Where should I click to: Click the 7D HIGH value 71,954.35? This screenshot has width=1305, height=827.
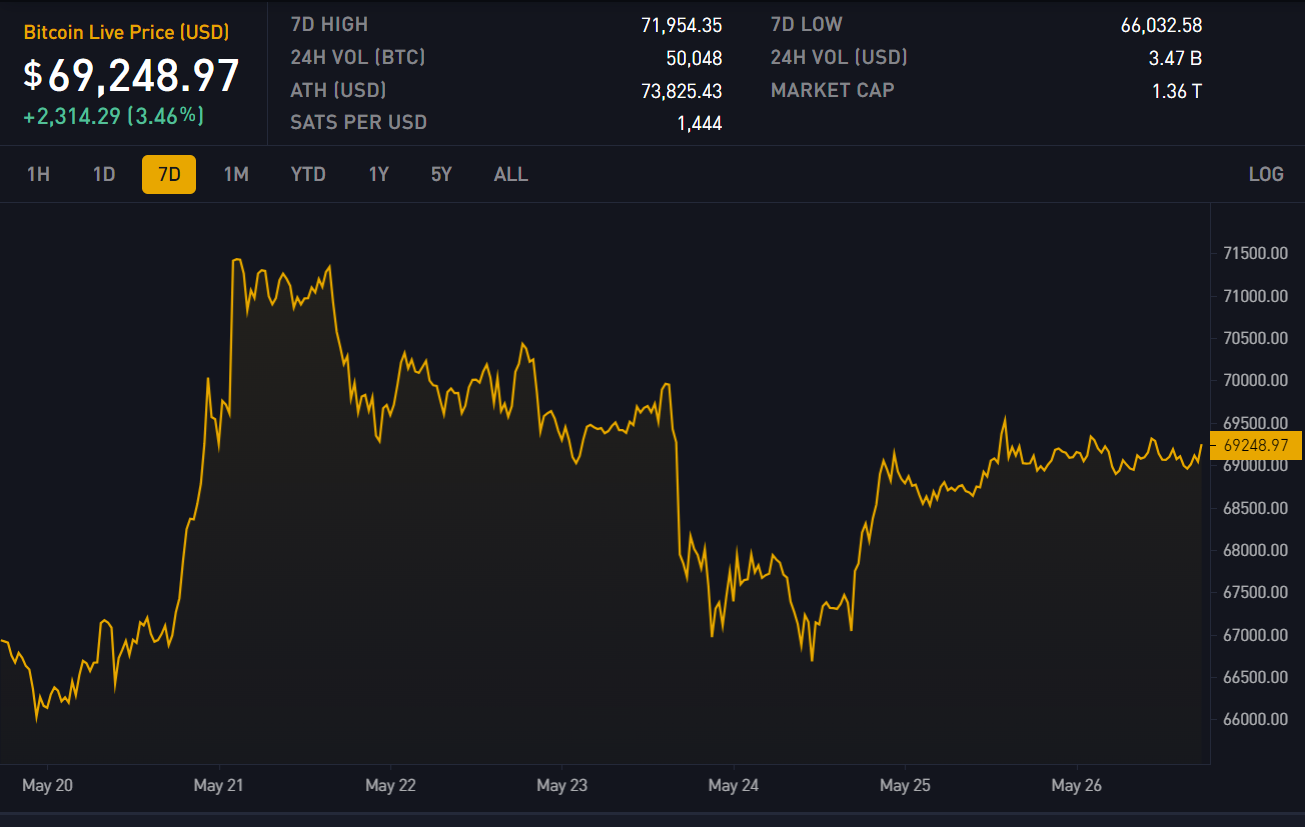tap(681, 25)
